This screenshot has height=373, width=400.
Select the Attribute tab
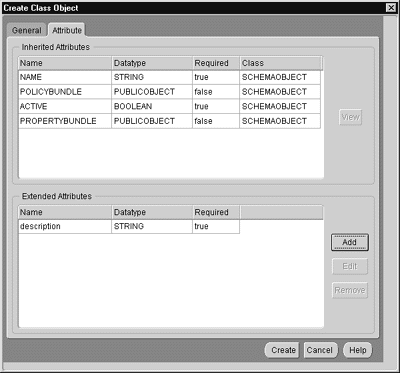[x=67, y=30]
